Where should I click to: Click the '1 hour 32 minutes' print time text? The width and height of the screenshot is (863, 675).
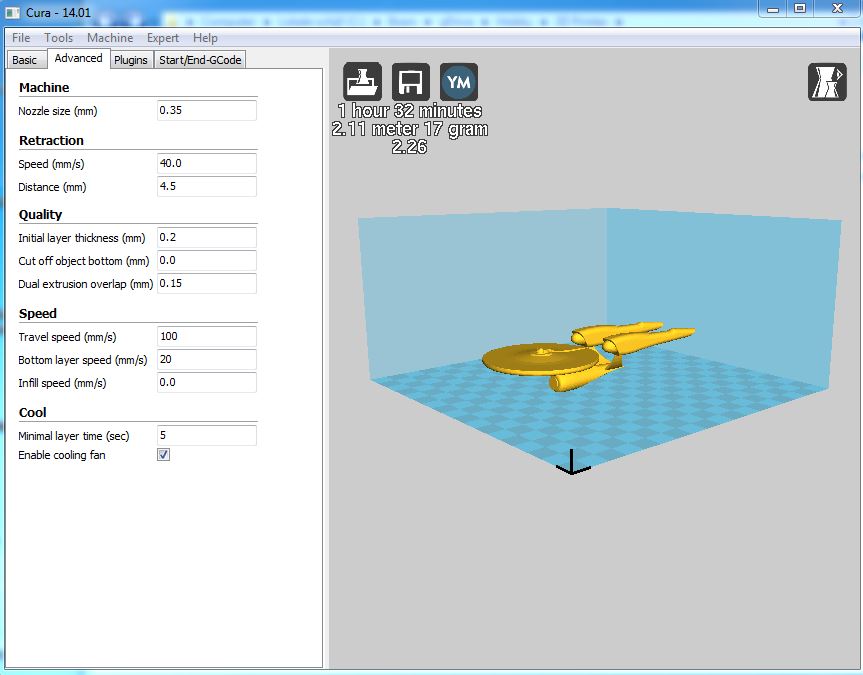pyautogui.click(x=410, y=111)
